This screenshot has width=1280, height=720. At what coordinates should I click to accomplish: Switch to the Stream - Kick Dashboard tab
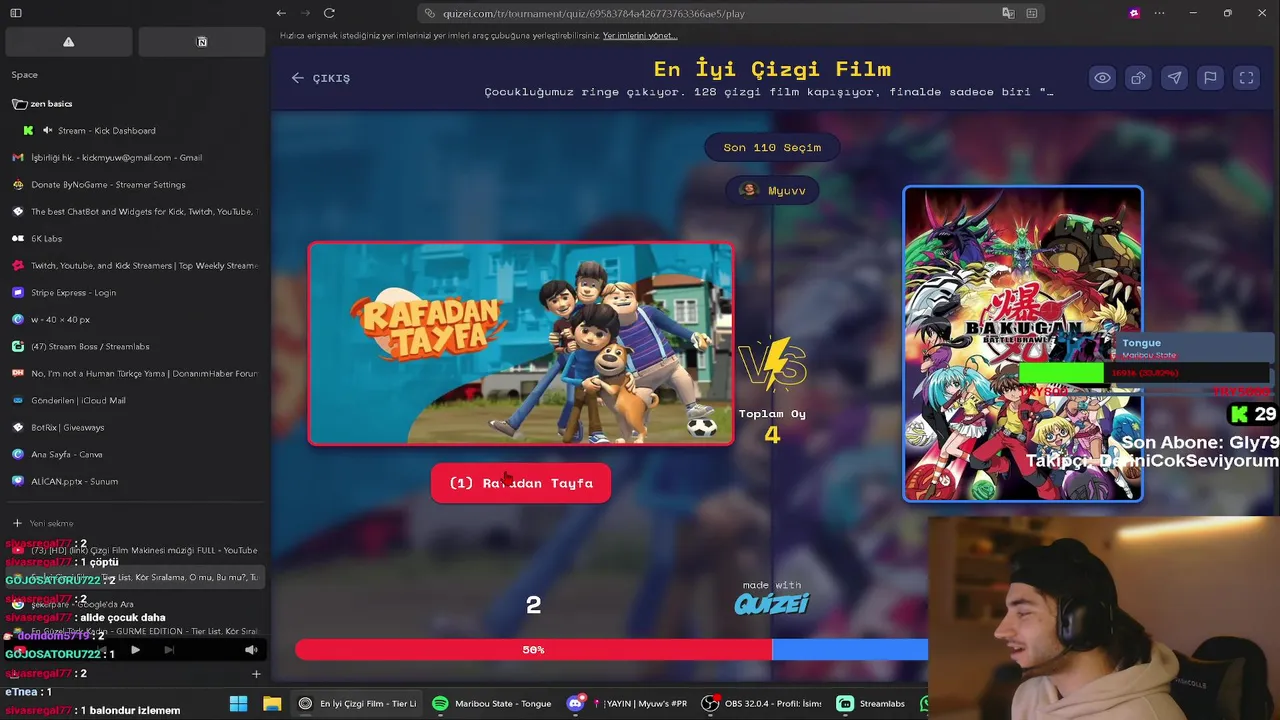[135, 130]
